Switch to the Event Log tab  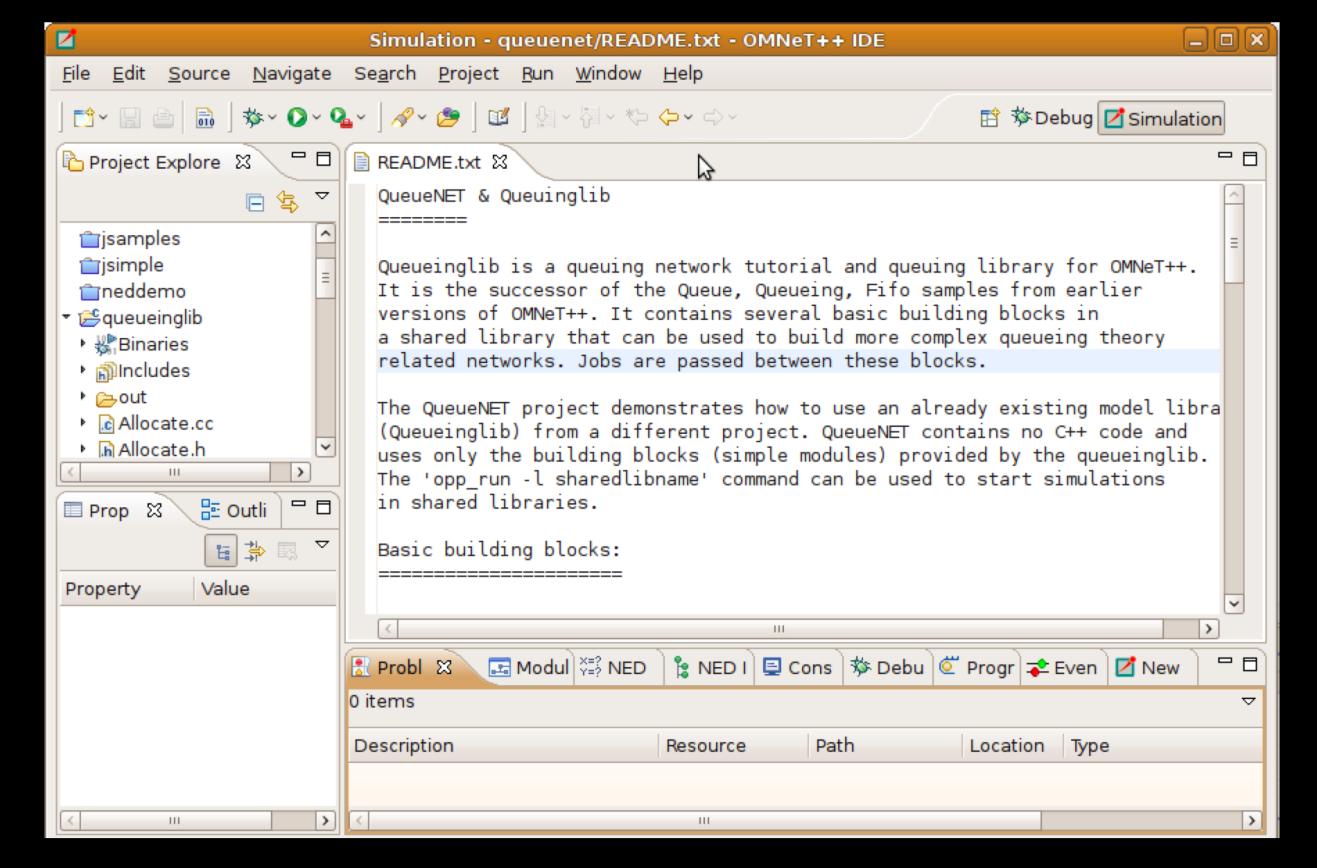click(1062, 668)
